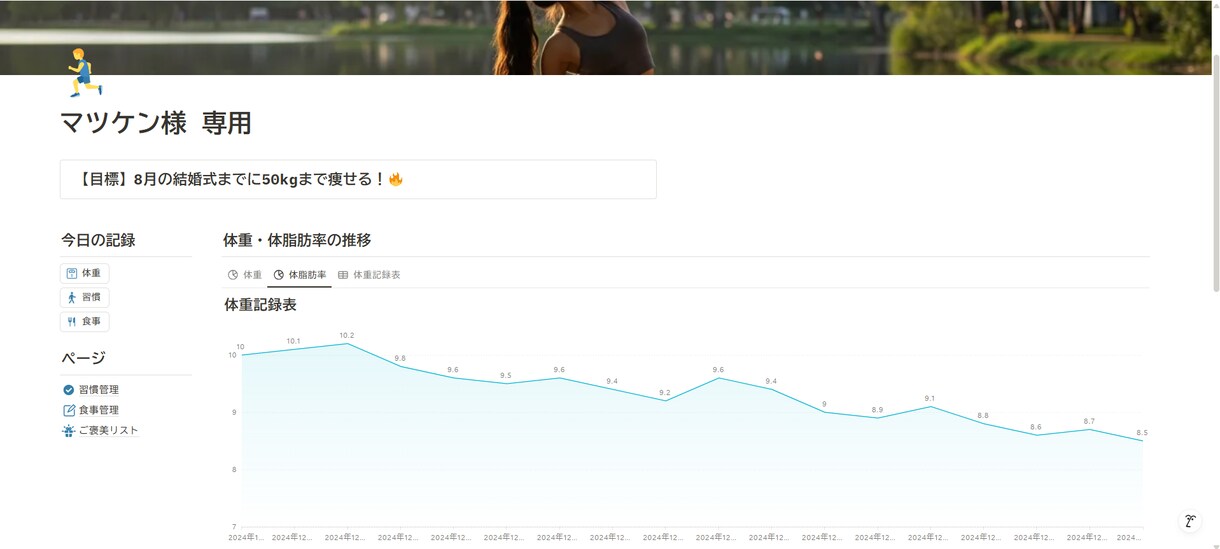Click the table icon on 体重記録表 tab
This screenshot has height=549, width=1220.
tap(343, 275)
